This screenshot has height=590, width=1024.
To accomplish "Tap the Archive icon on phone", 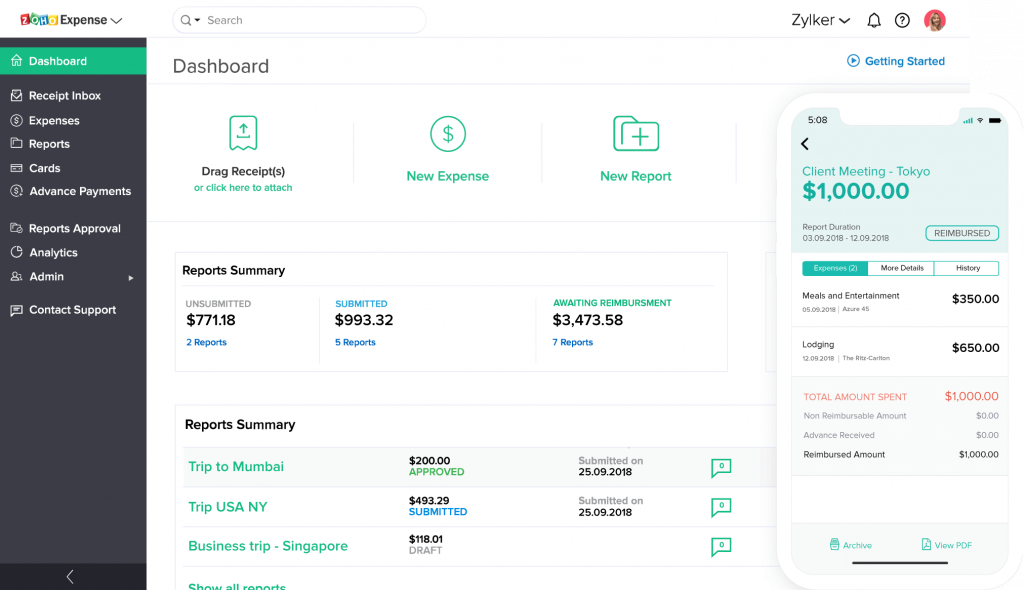I will (x=834, y=544).
